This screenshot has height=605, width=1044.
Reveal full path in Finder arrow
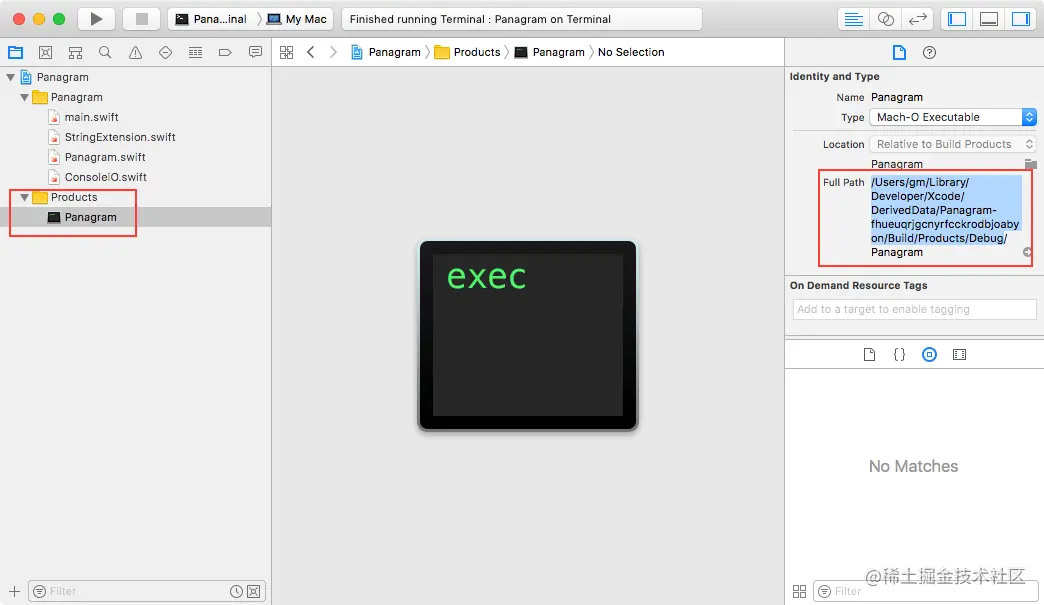tap(1027, 252)
